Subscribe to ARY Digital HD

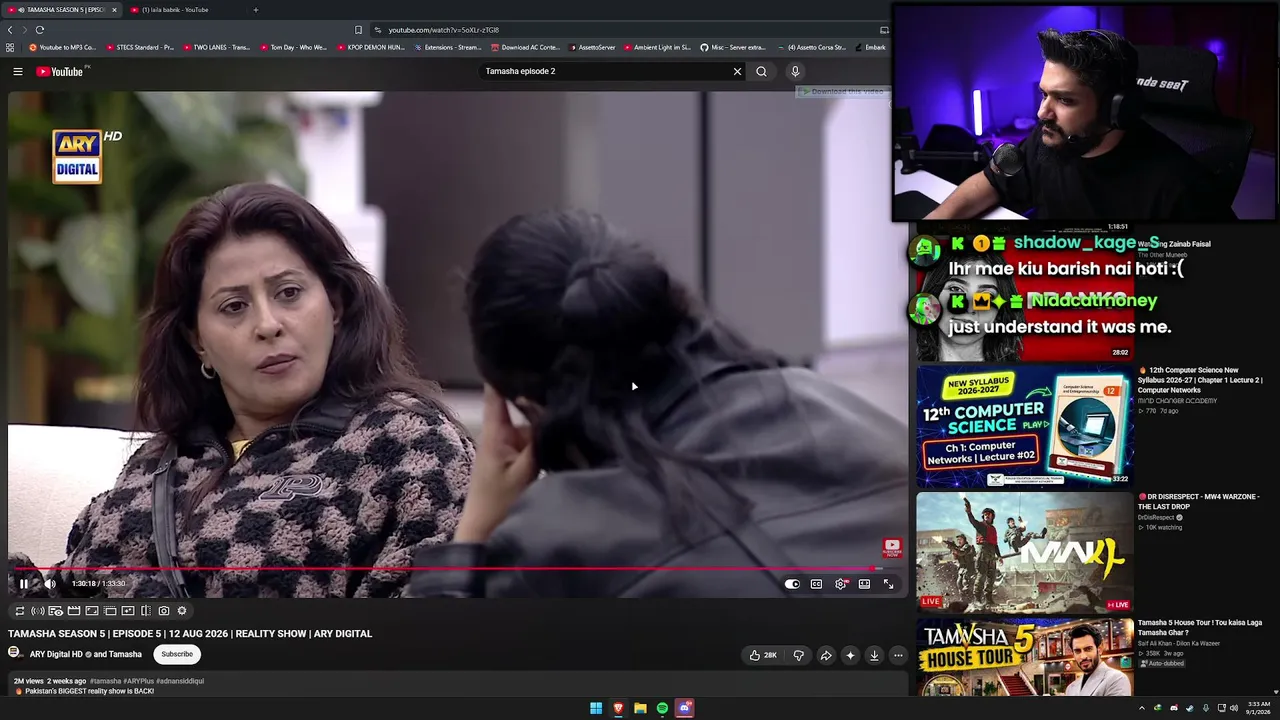coord(177,654)
